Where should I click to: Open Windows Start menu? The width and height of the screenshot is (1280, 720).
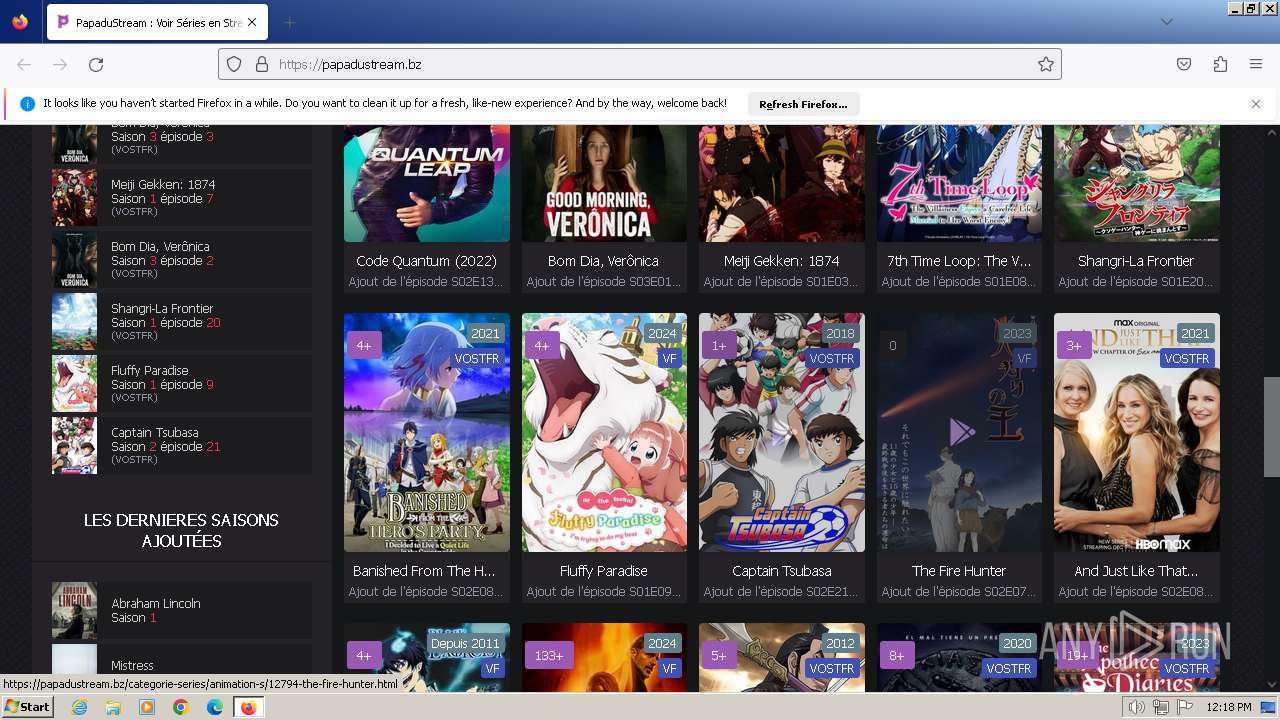pos(27,707)
